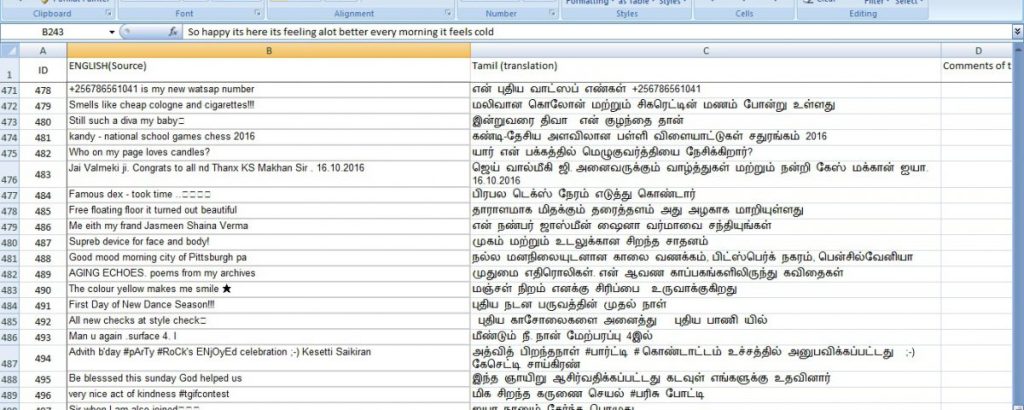
Task: Click ID cell 478
Action: point(43,89)
